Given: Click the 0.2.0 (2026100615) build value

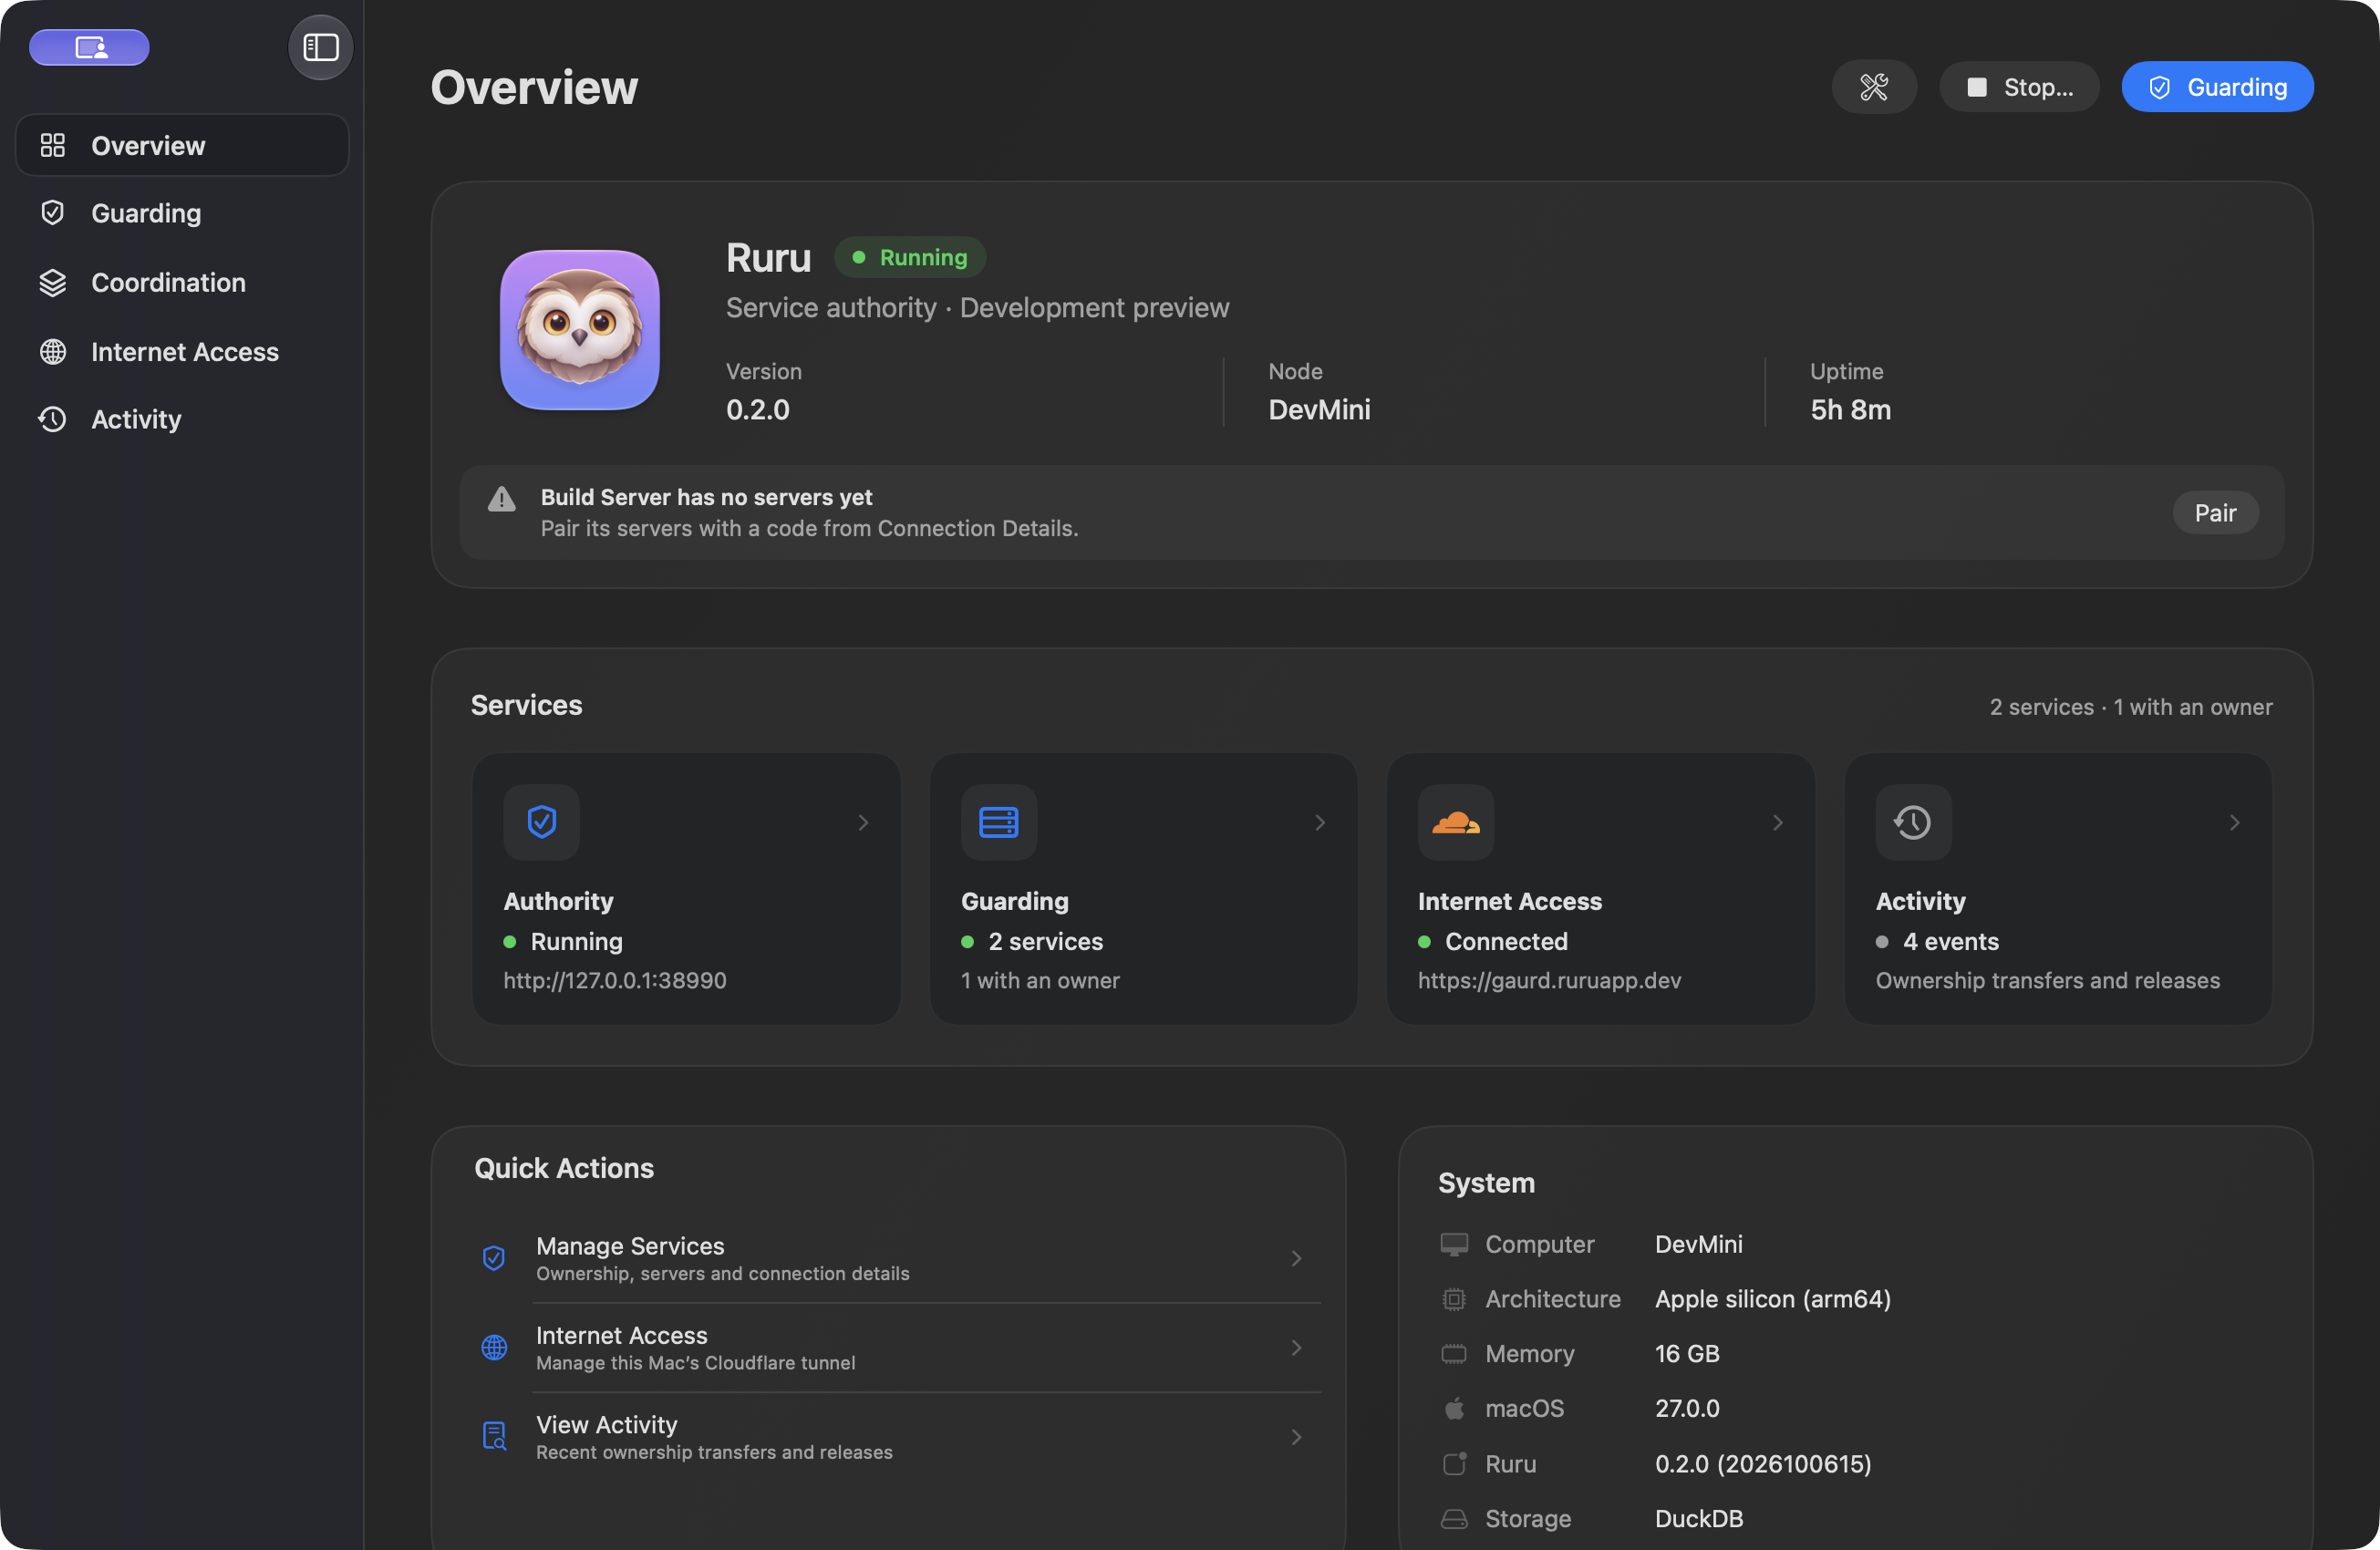Looking at the screenshot, I should [1762, 1464].
